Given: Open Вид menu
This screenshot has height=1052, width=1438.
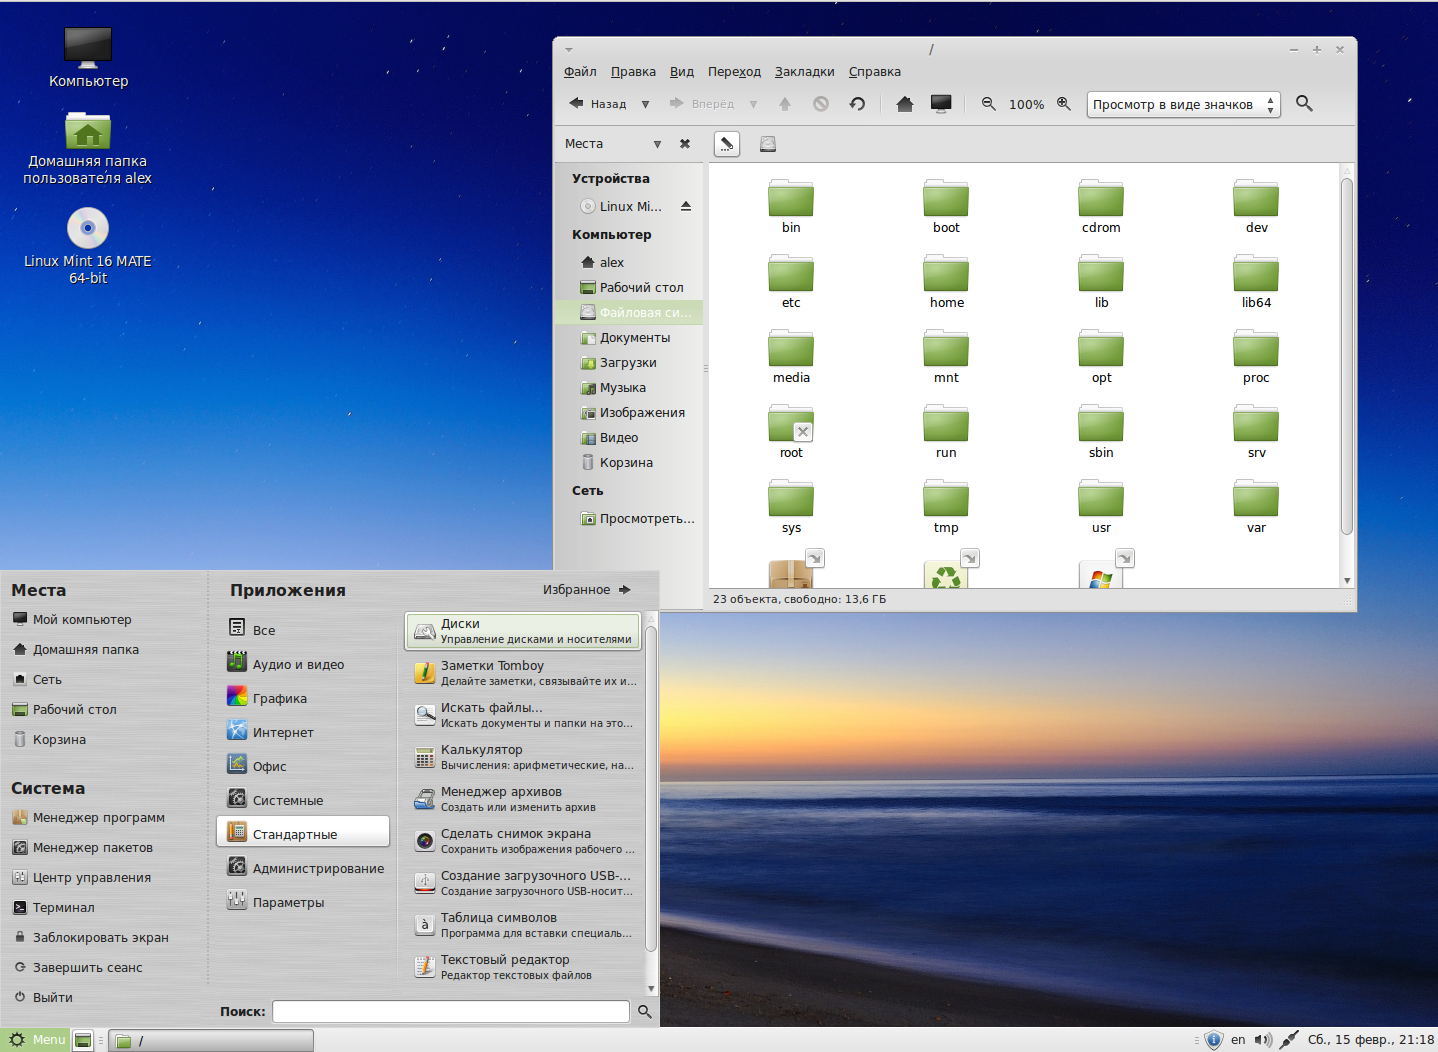Looking at the screenshot, I should (682, 72).
